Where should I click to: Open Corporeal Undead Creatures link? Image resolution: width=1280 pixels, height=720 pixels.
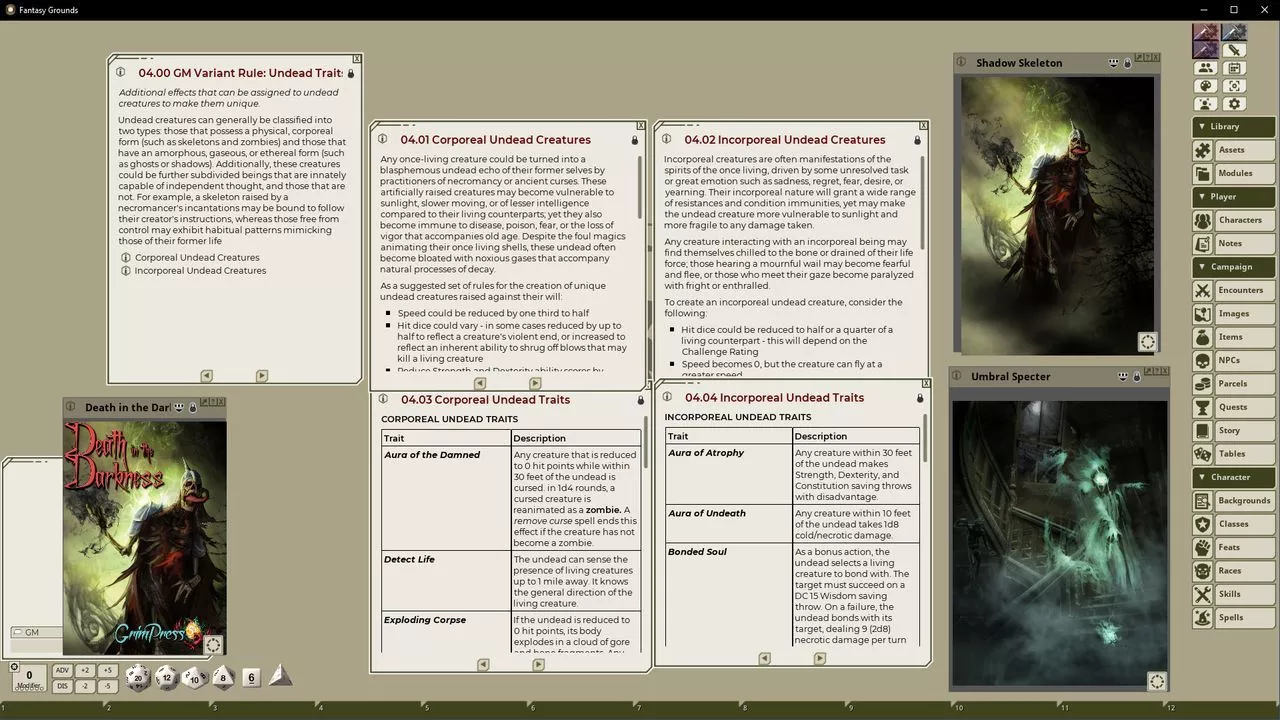(x=197, y=257)
